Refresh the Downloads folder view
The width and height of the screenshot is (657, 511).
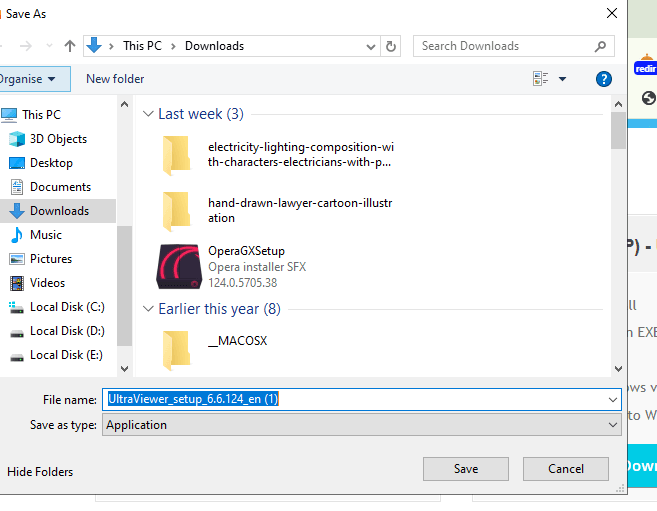392,46
